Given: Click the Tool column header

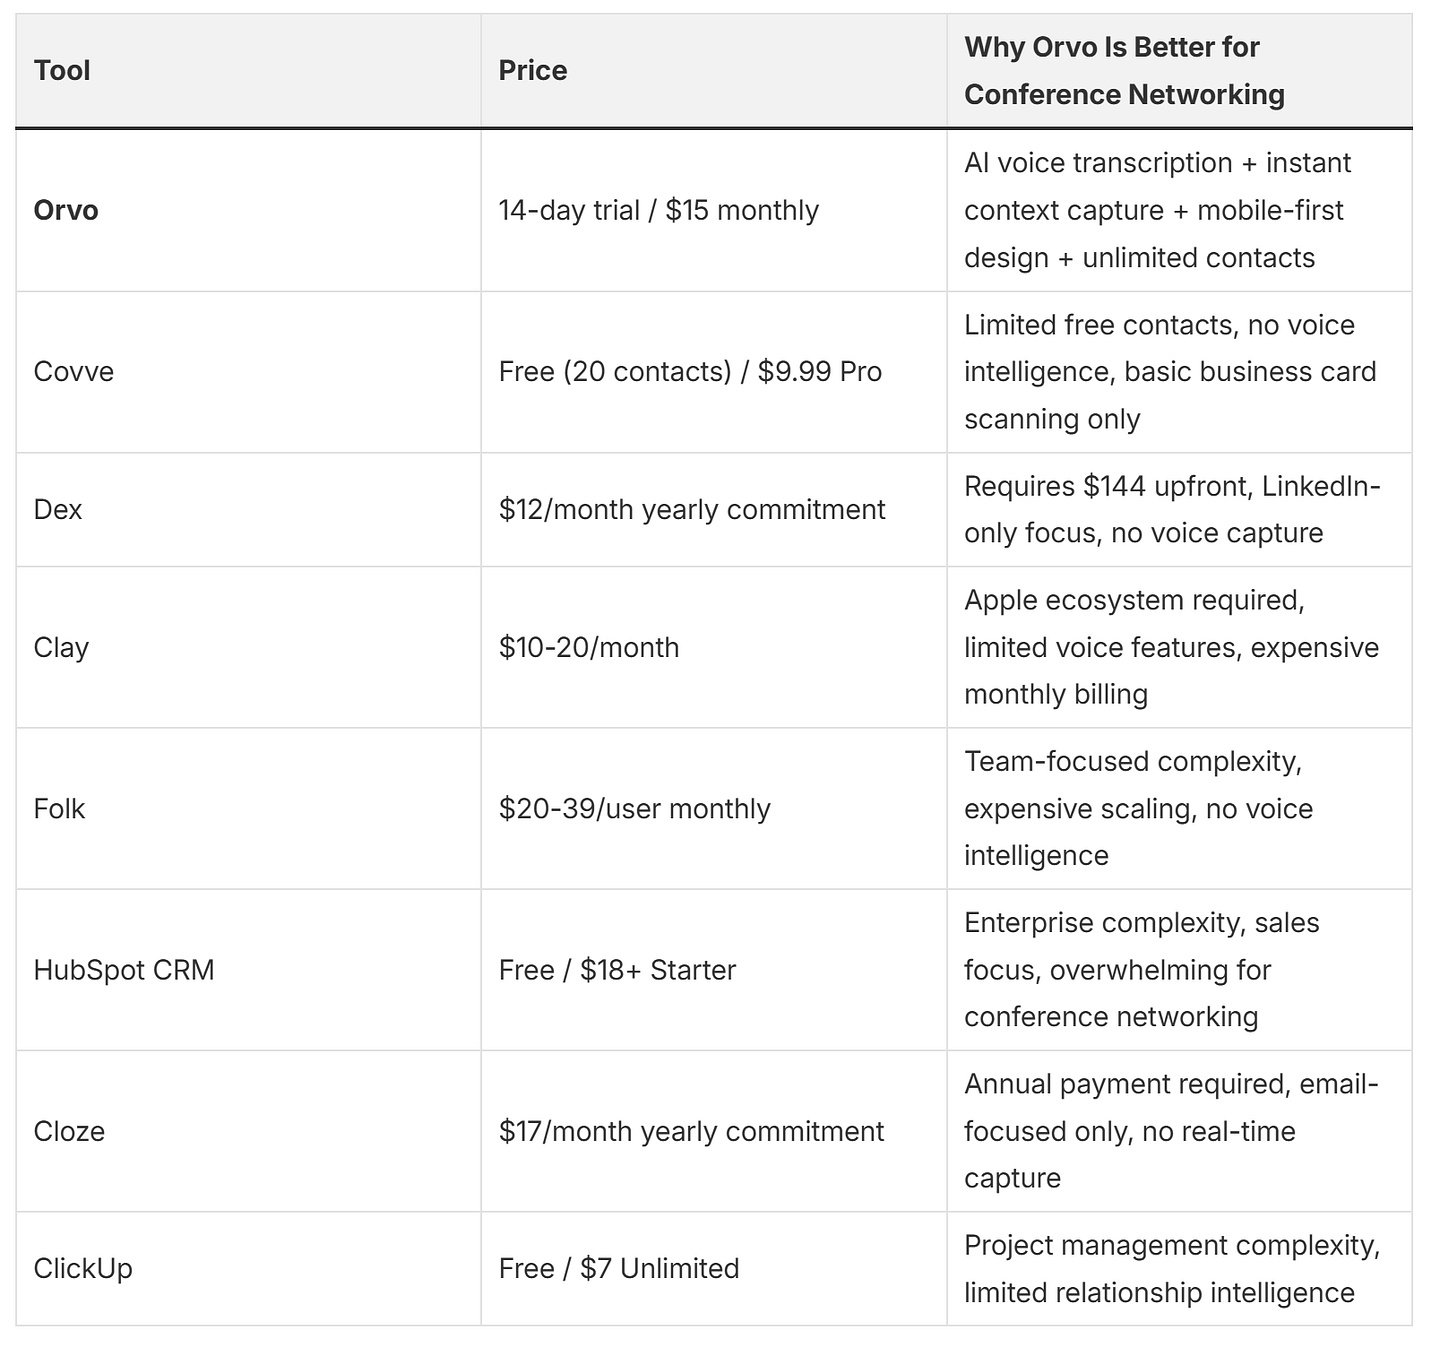Looking at the screenshot, I should coord(248,71).
